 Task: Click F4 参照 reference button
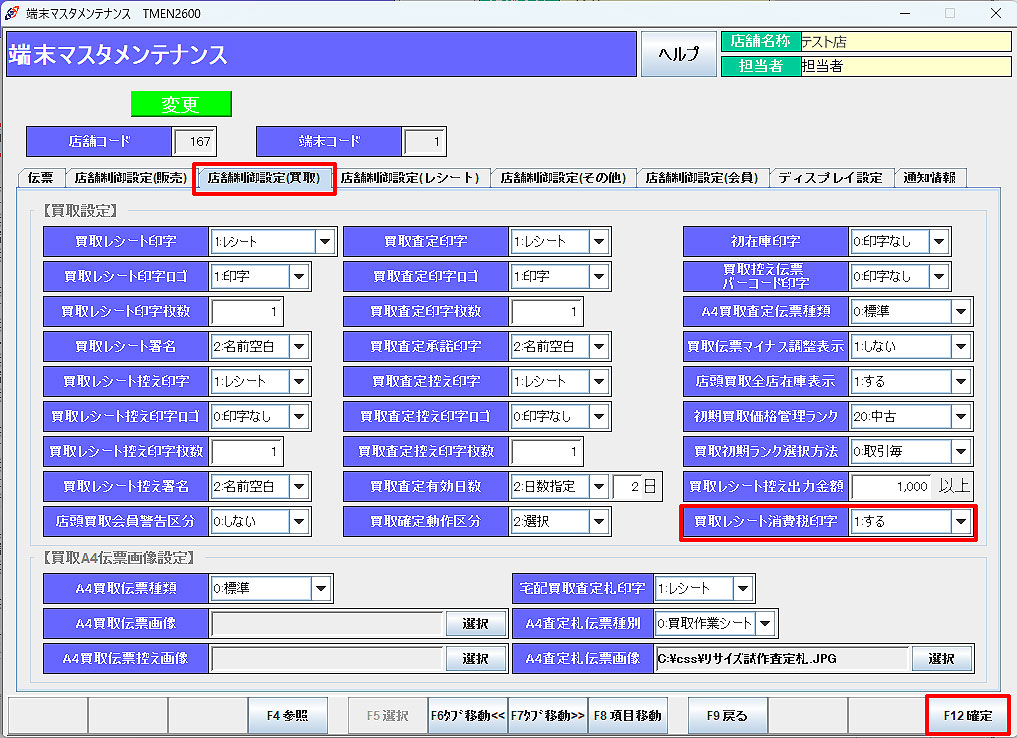(287, 715)
